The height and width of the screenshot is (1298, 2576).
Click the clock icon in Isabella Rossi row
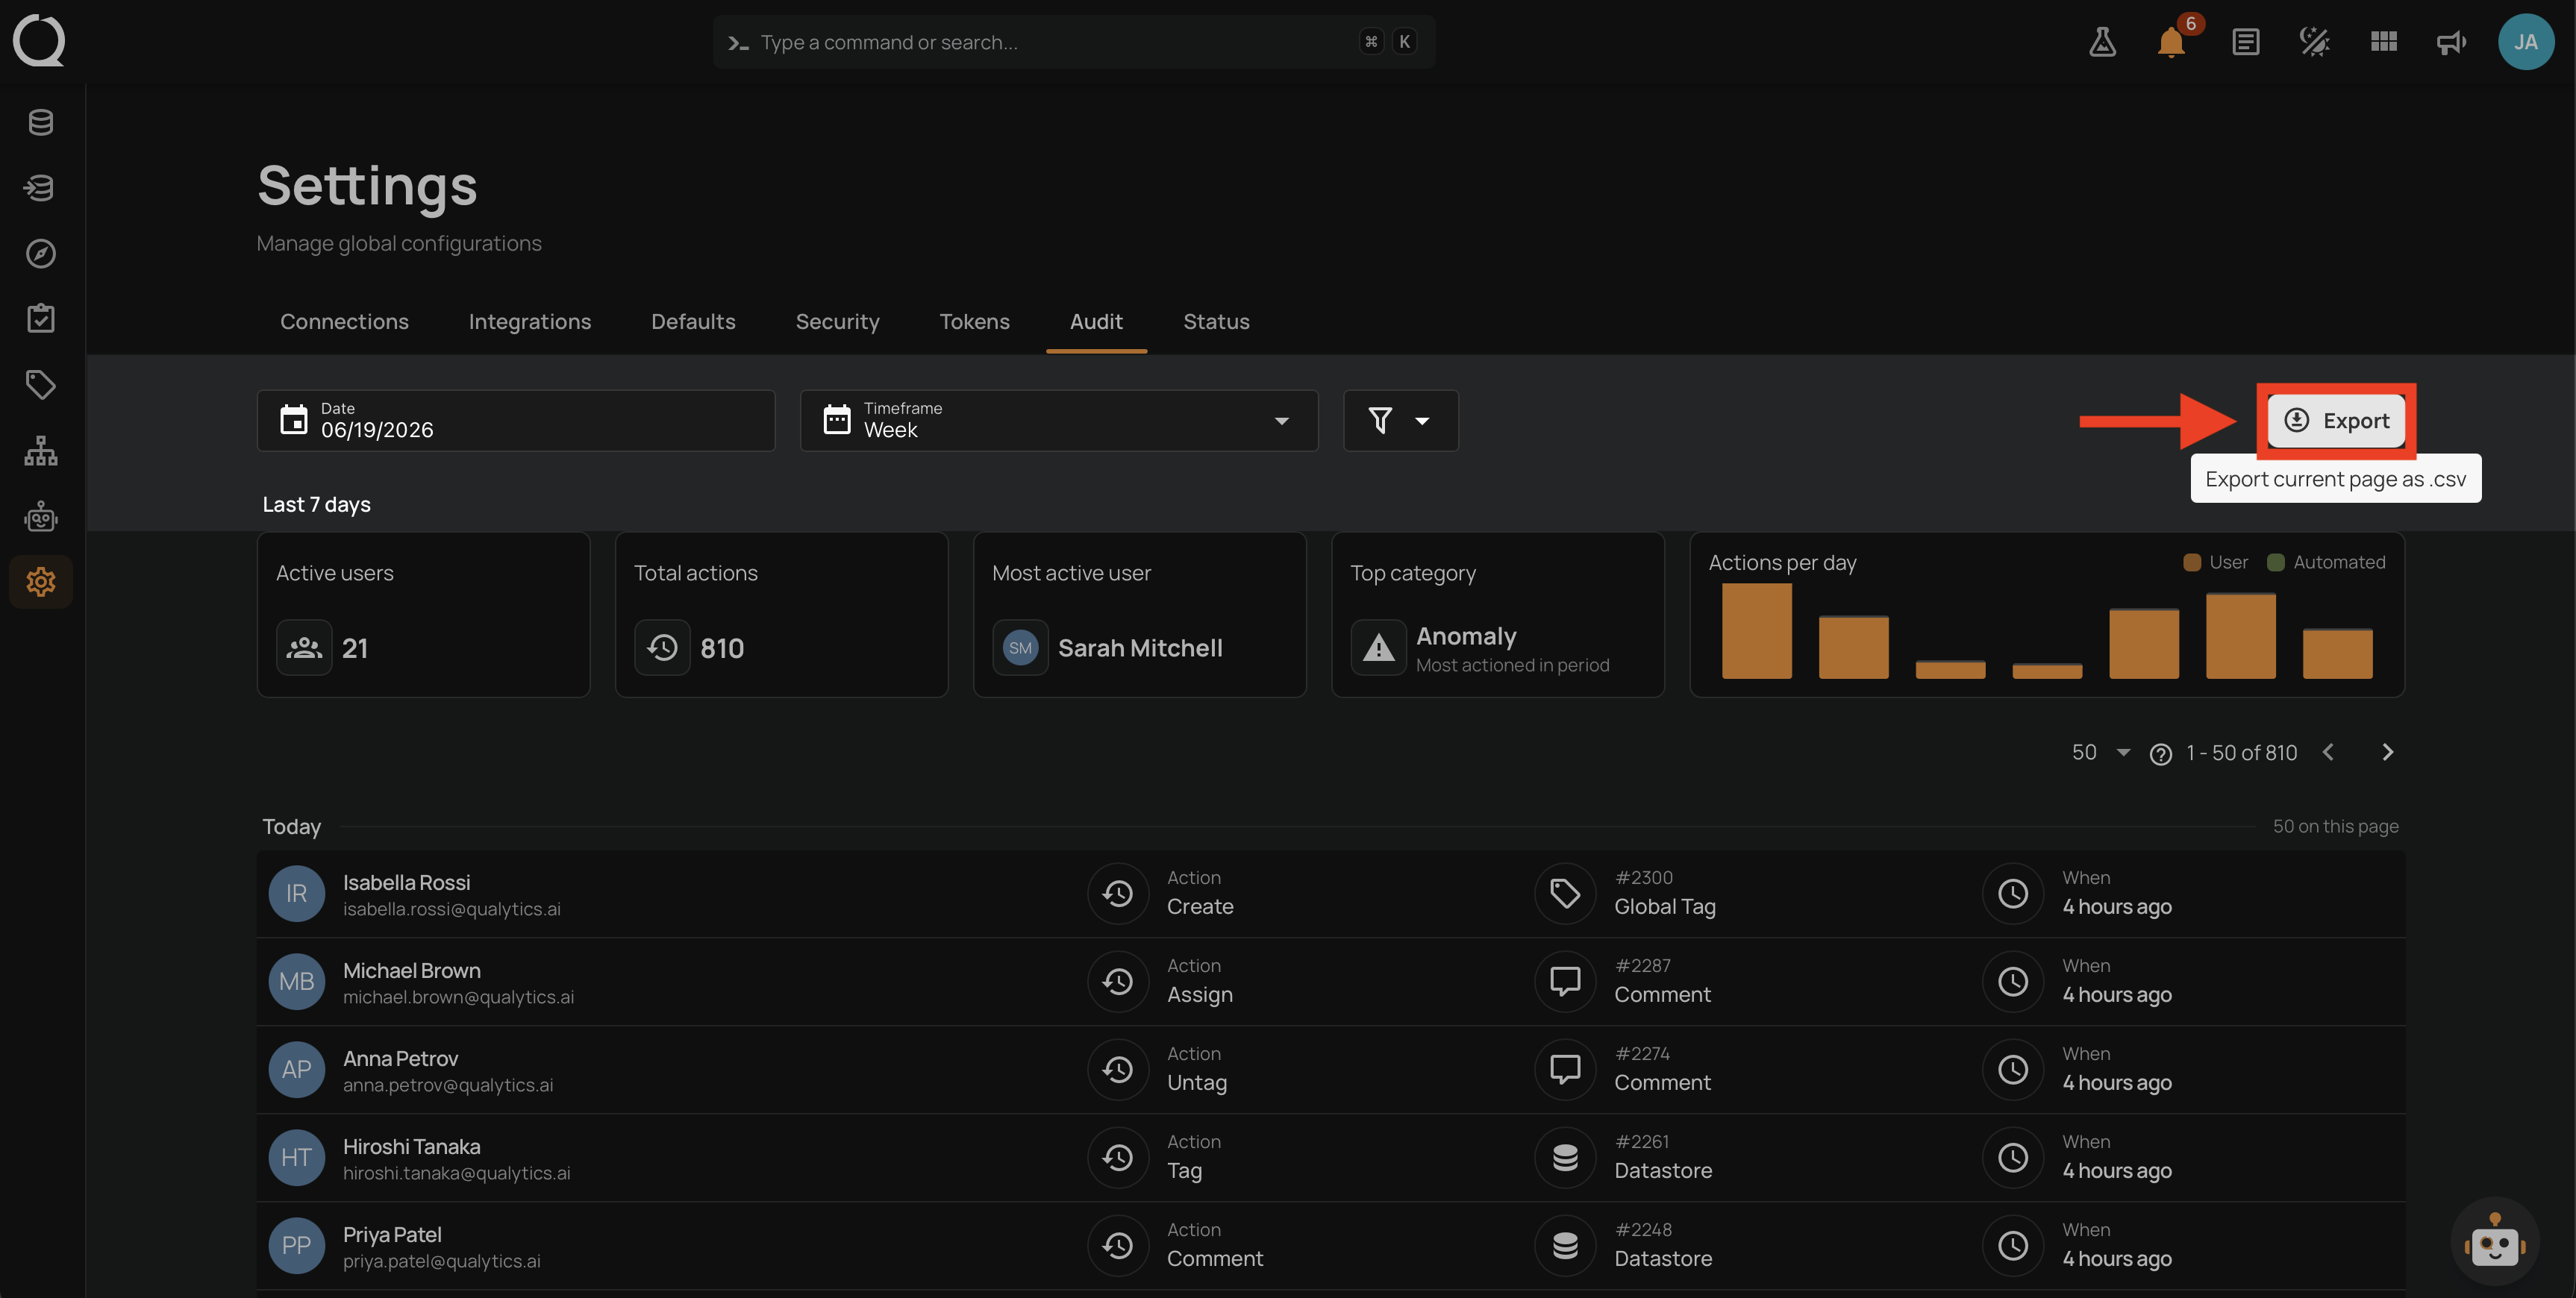[x=2013, y=894]
